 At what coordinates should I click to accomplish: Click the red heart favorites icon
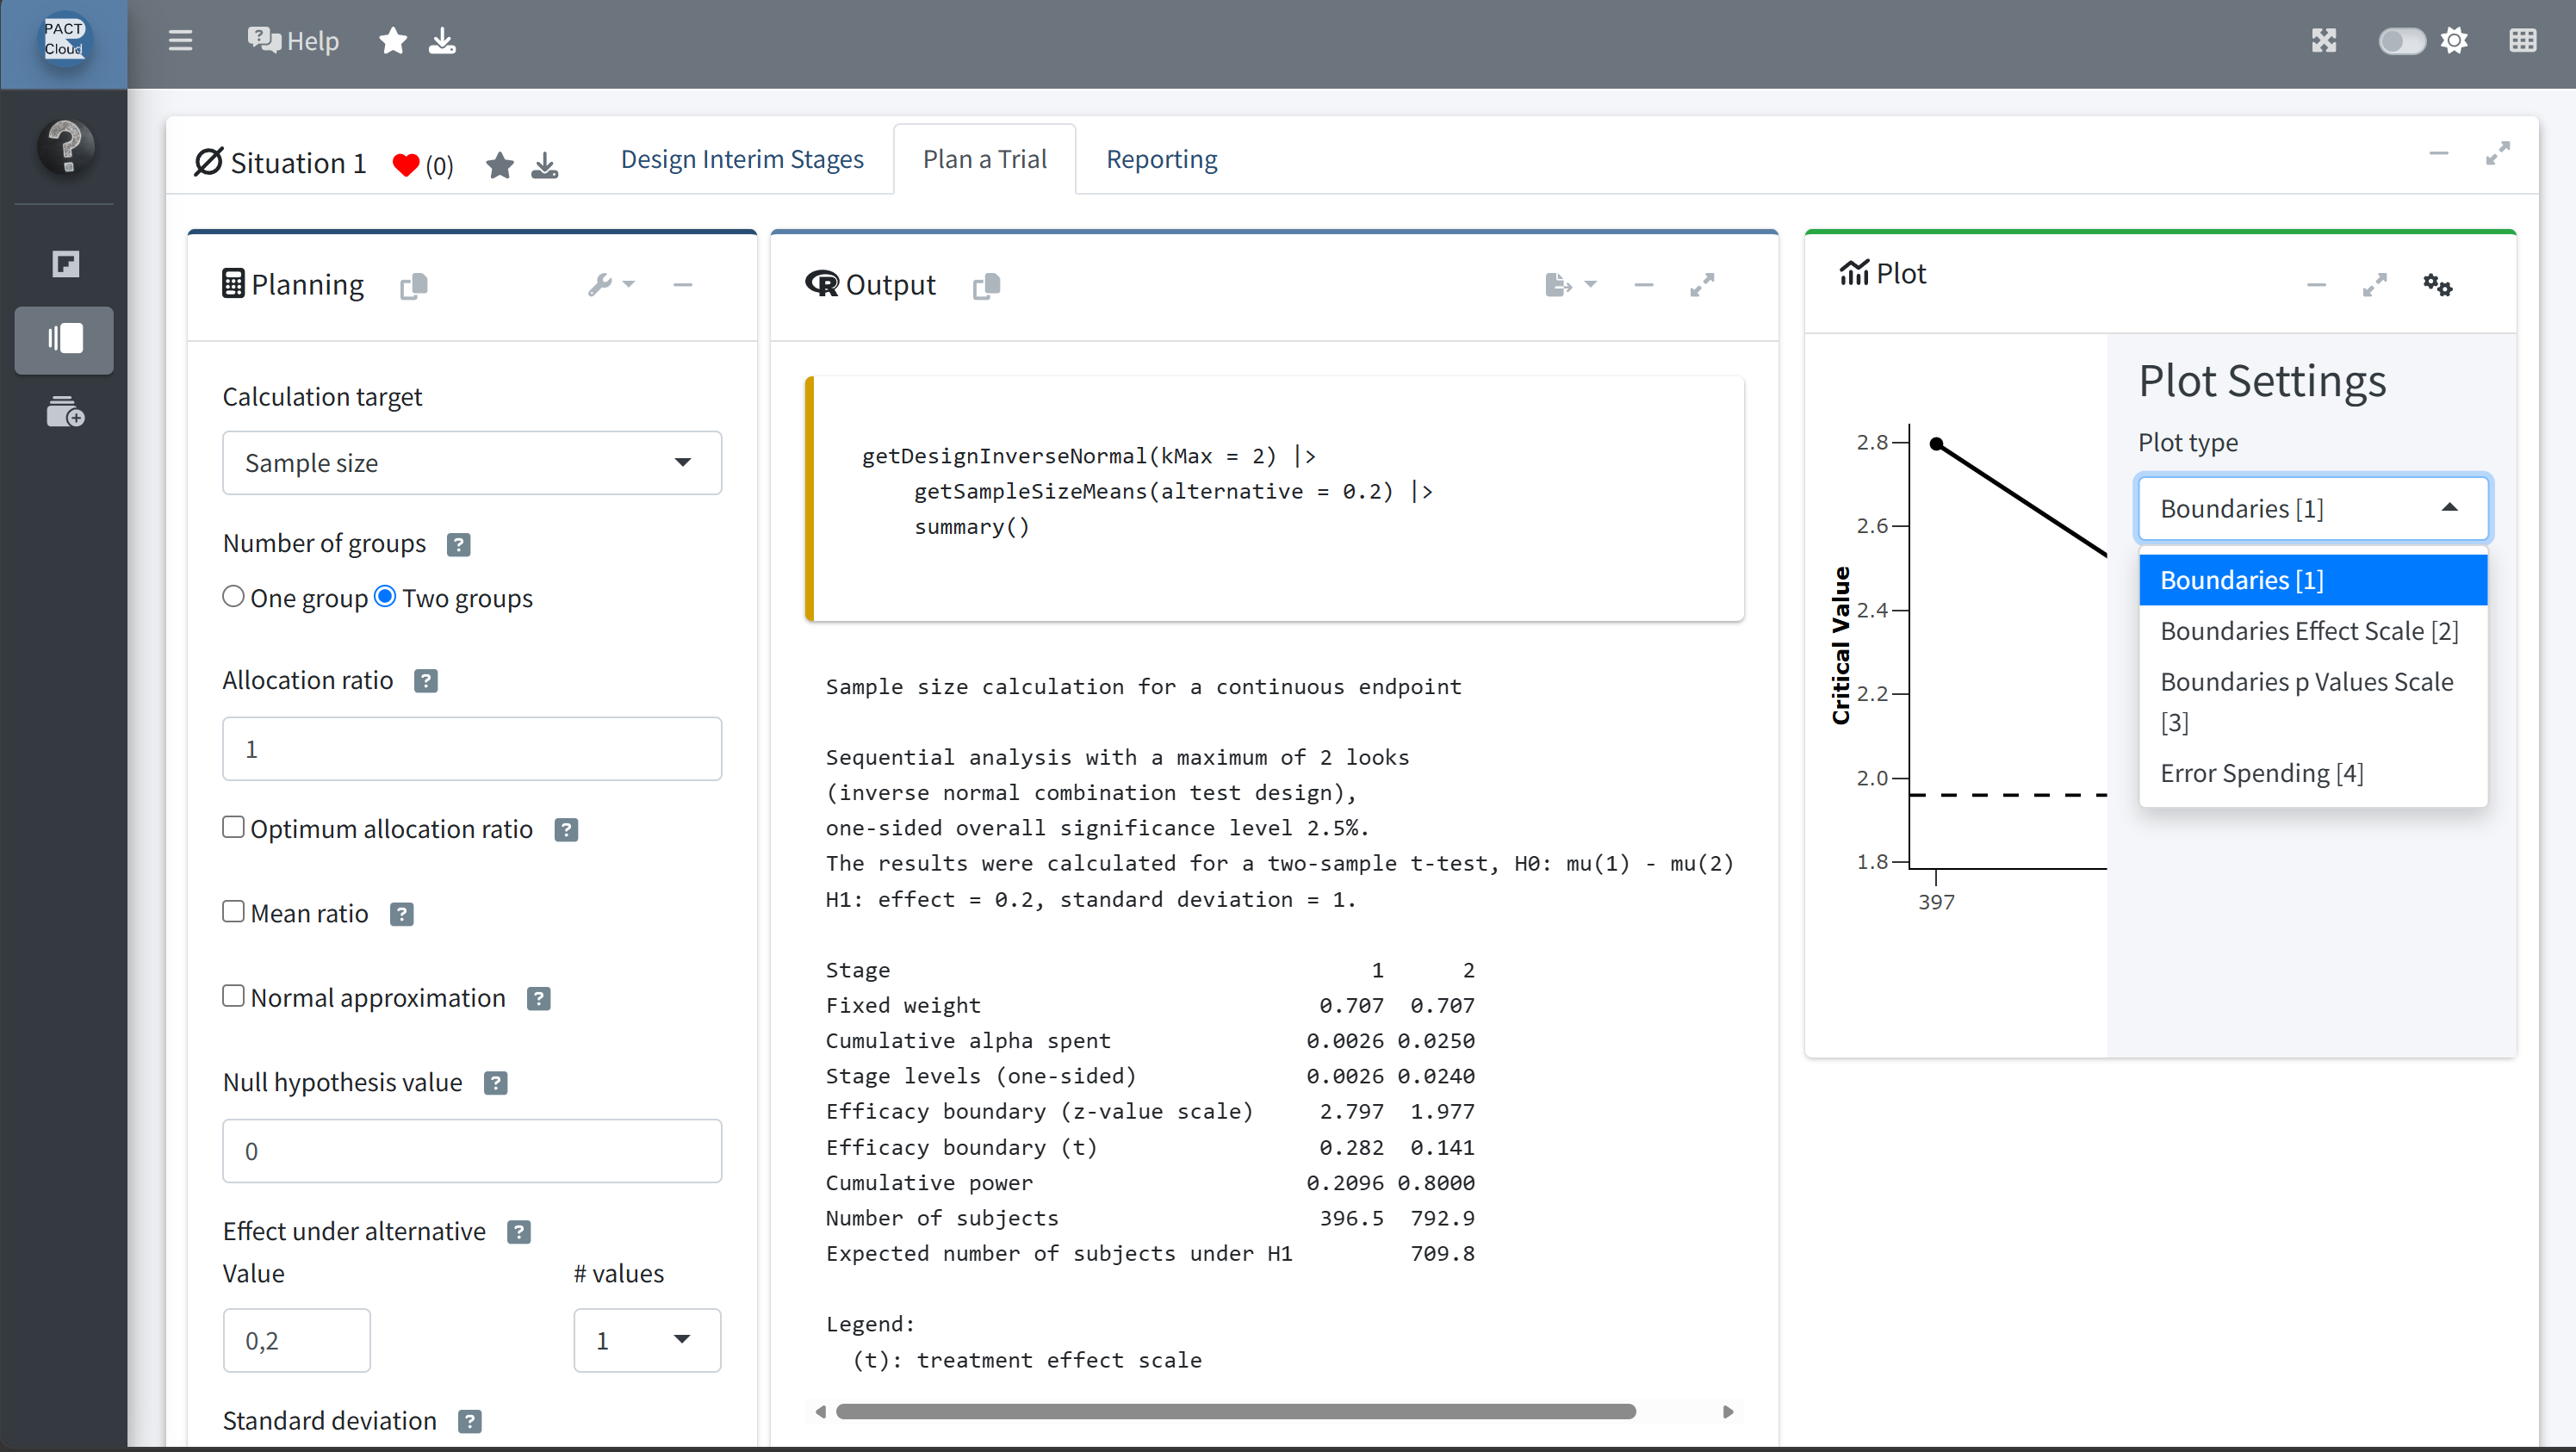[x=405, y=165]
